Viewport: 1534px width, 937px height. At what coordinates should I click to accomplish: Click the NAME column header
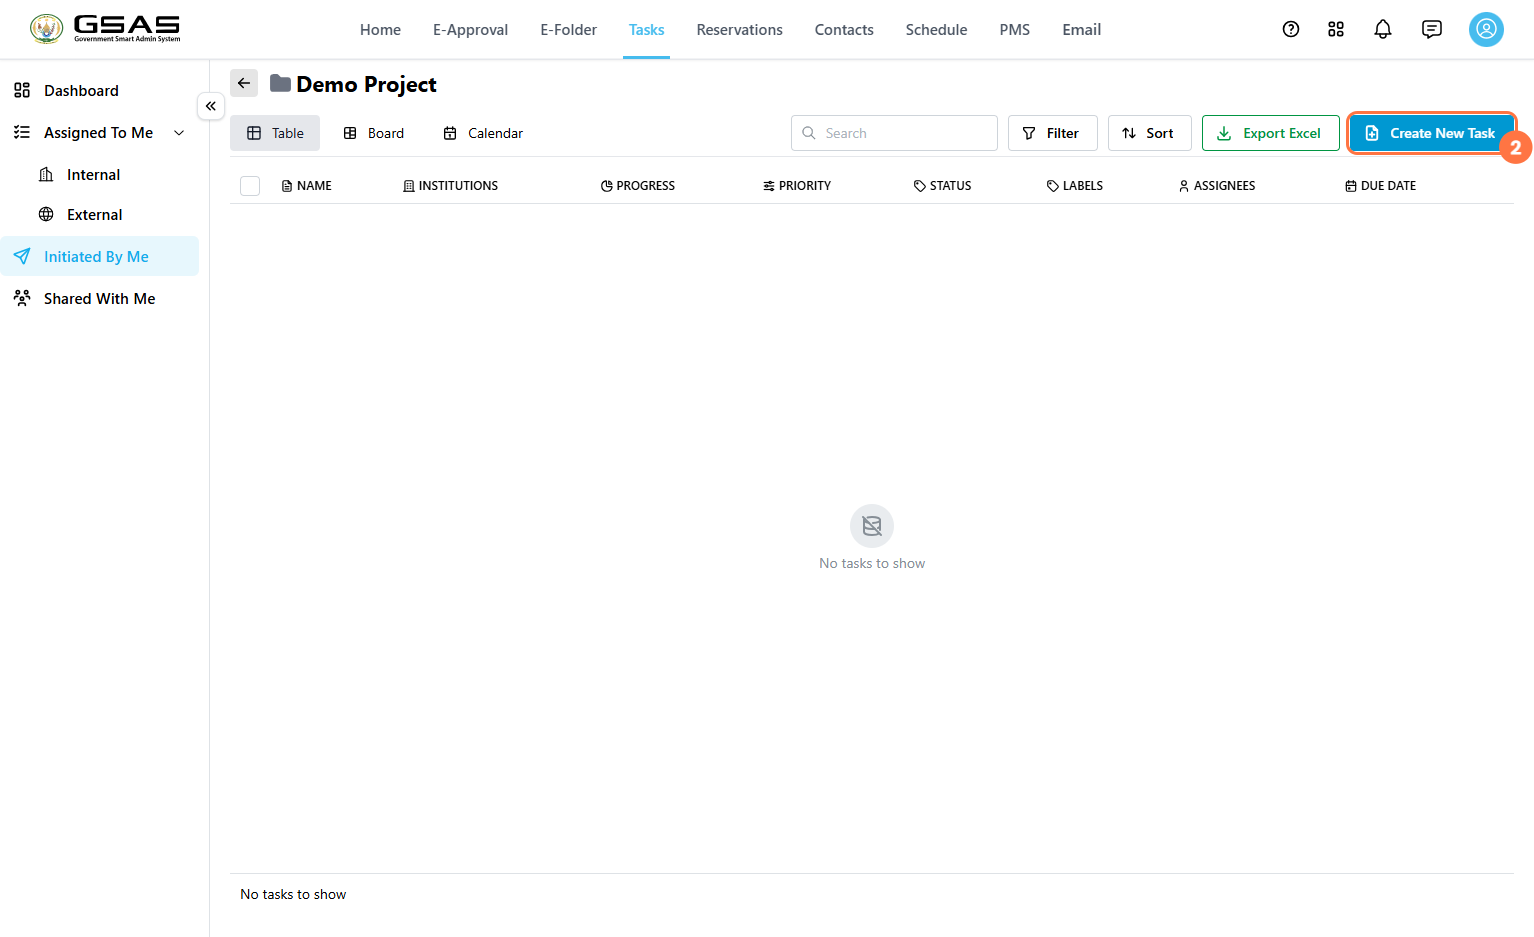point(307,186)
